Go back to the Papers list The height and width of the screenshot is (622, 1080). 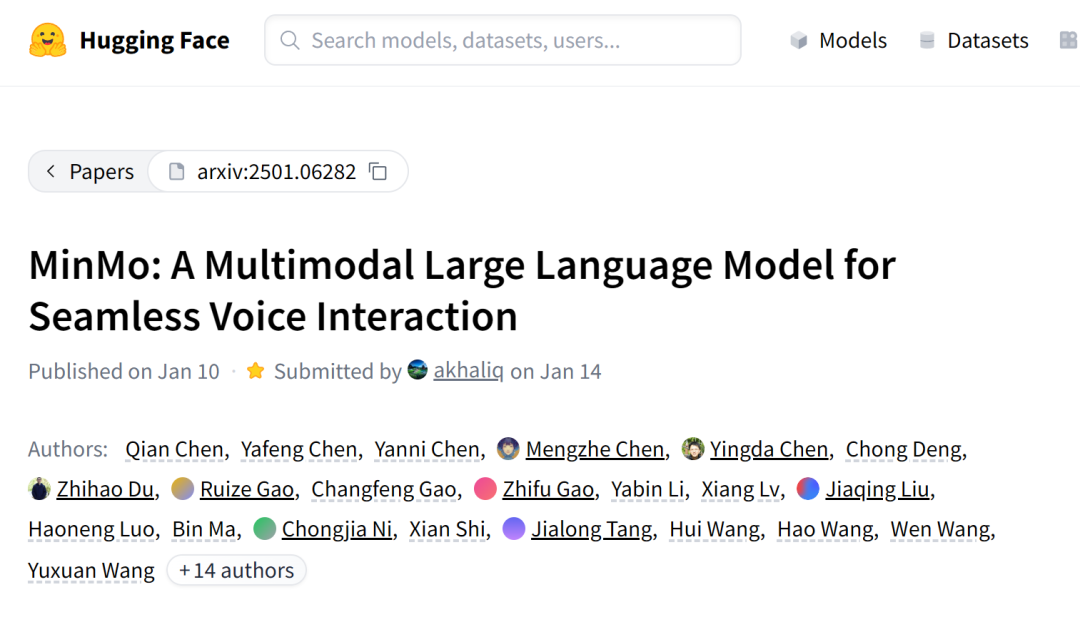click(90, 172)
